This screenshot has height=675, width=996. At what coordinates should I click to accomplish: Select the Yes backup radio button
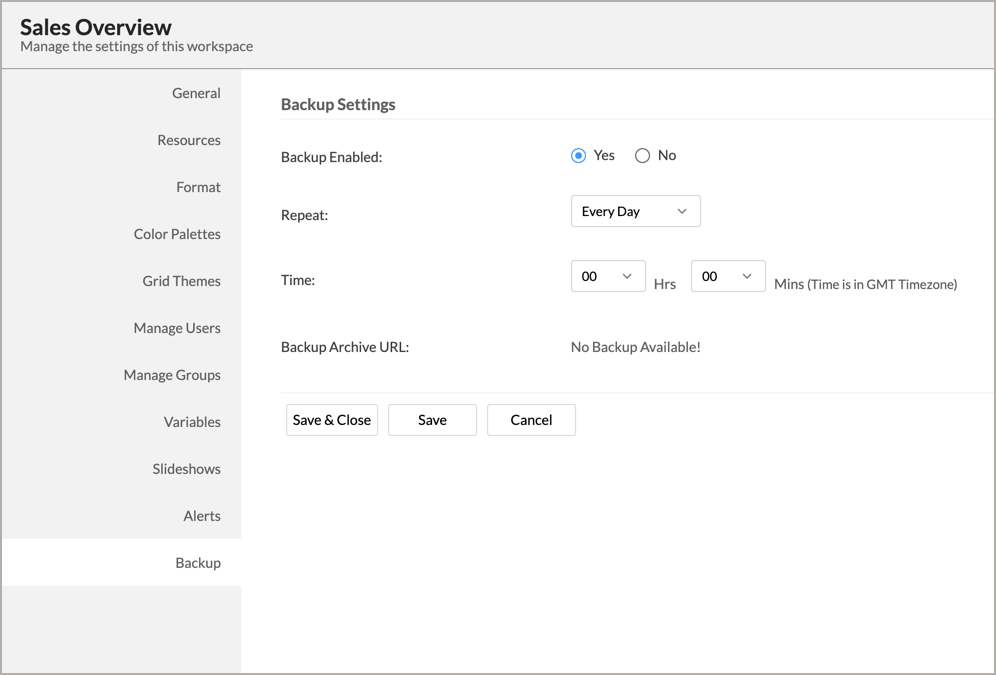pyautogui.click(x=578, y=156)
